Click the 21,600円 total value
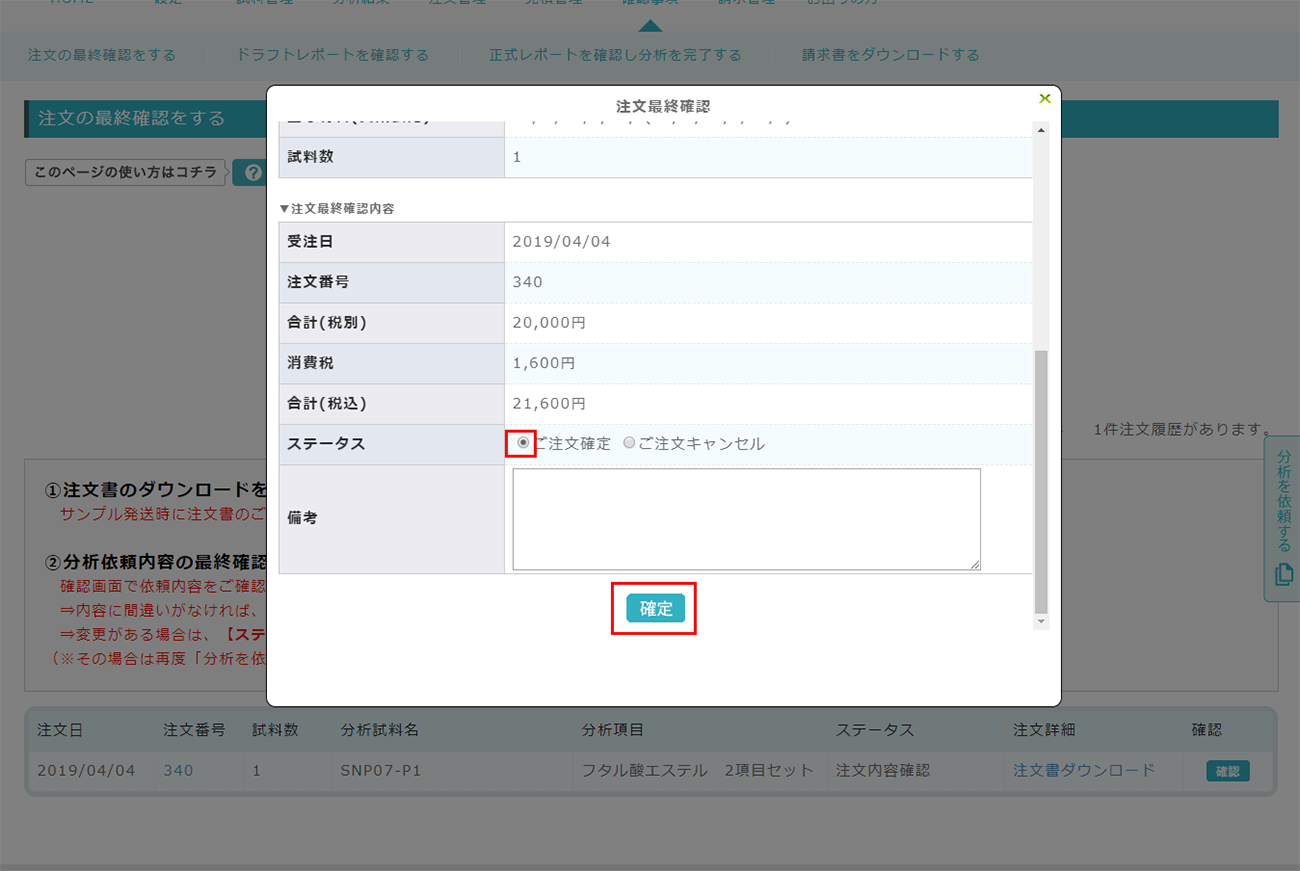 click(x=548, y=403)
